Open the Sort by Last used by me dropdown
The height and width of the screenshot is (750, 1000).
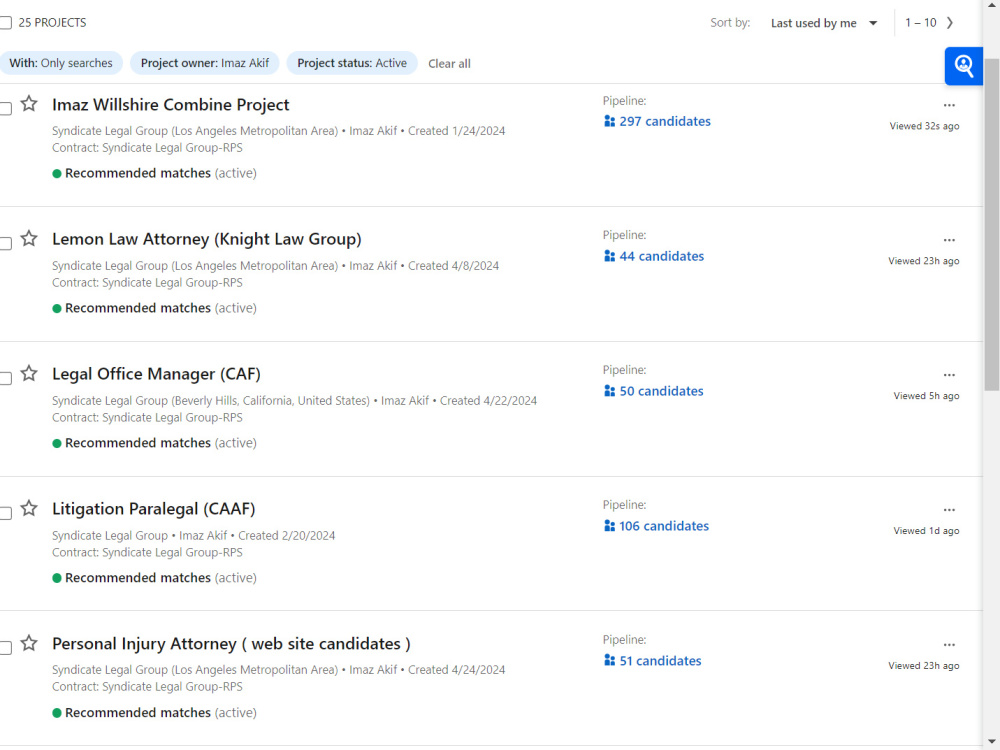click(824, 24)
